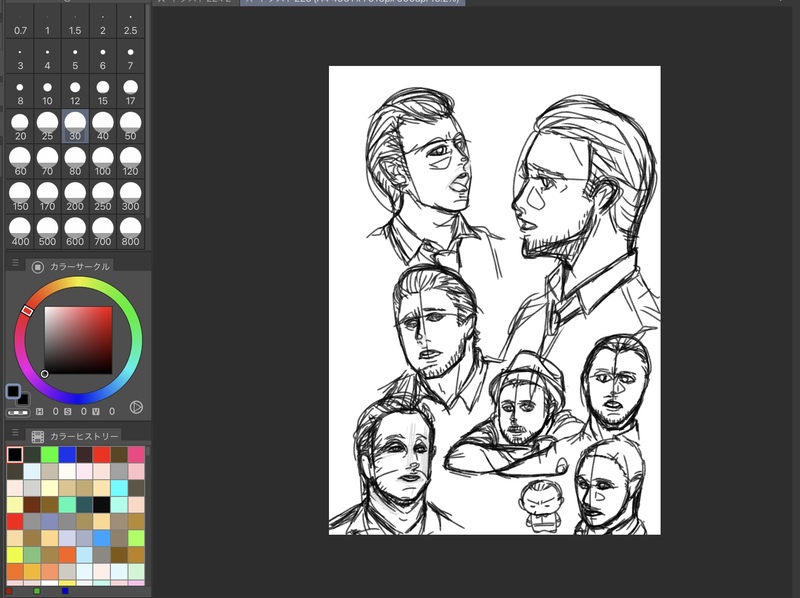
Task: Click the color space switch arrow button
Action: click(136, 407)
